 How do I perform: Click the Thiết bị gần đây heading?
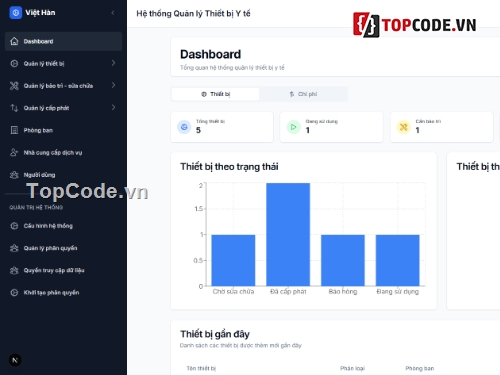(215, 334)
